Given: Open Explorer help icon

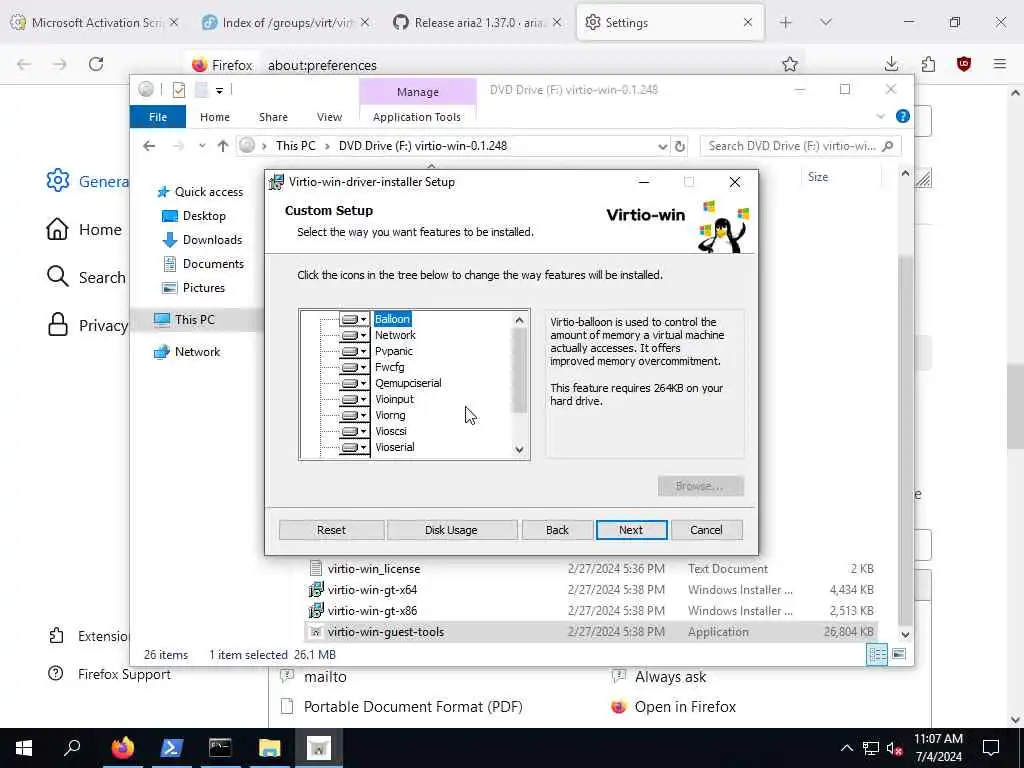Looking at the screenshot, I should (x=903, y=116).
